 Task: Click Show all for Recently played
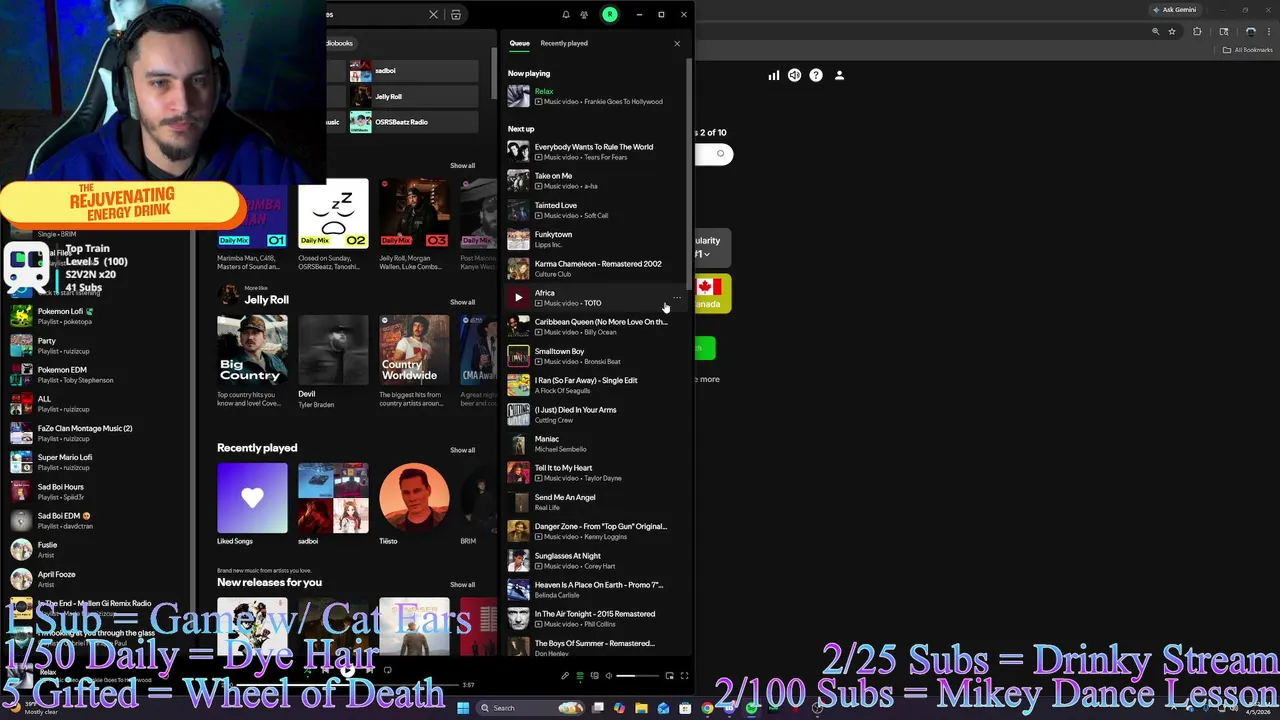(462, 450)
